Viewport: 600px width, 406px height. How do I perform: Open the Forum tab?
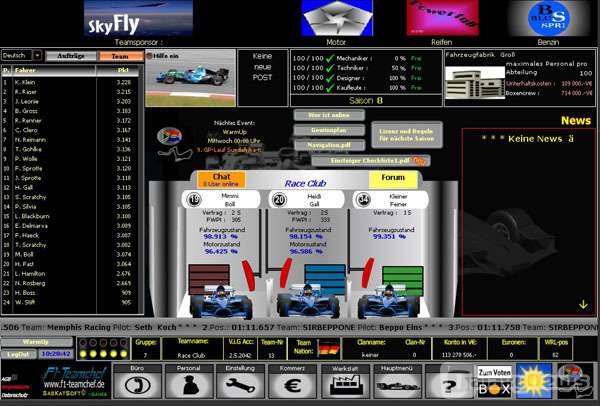(393, 179)
